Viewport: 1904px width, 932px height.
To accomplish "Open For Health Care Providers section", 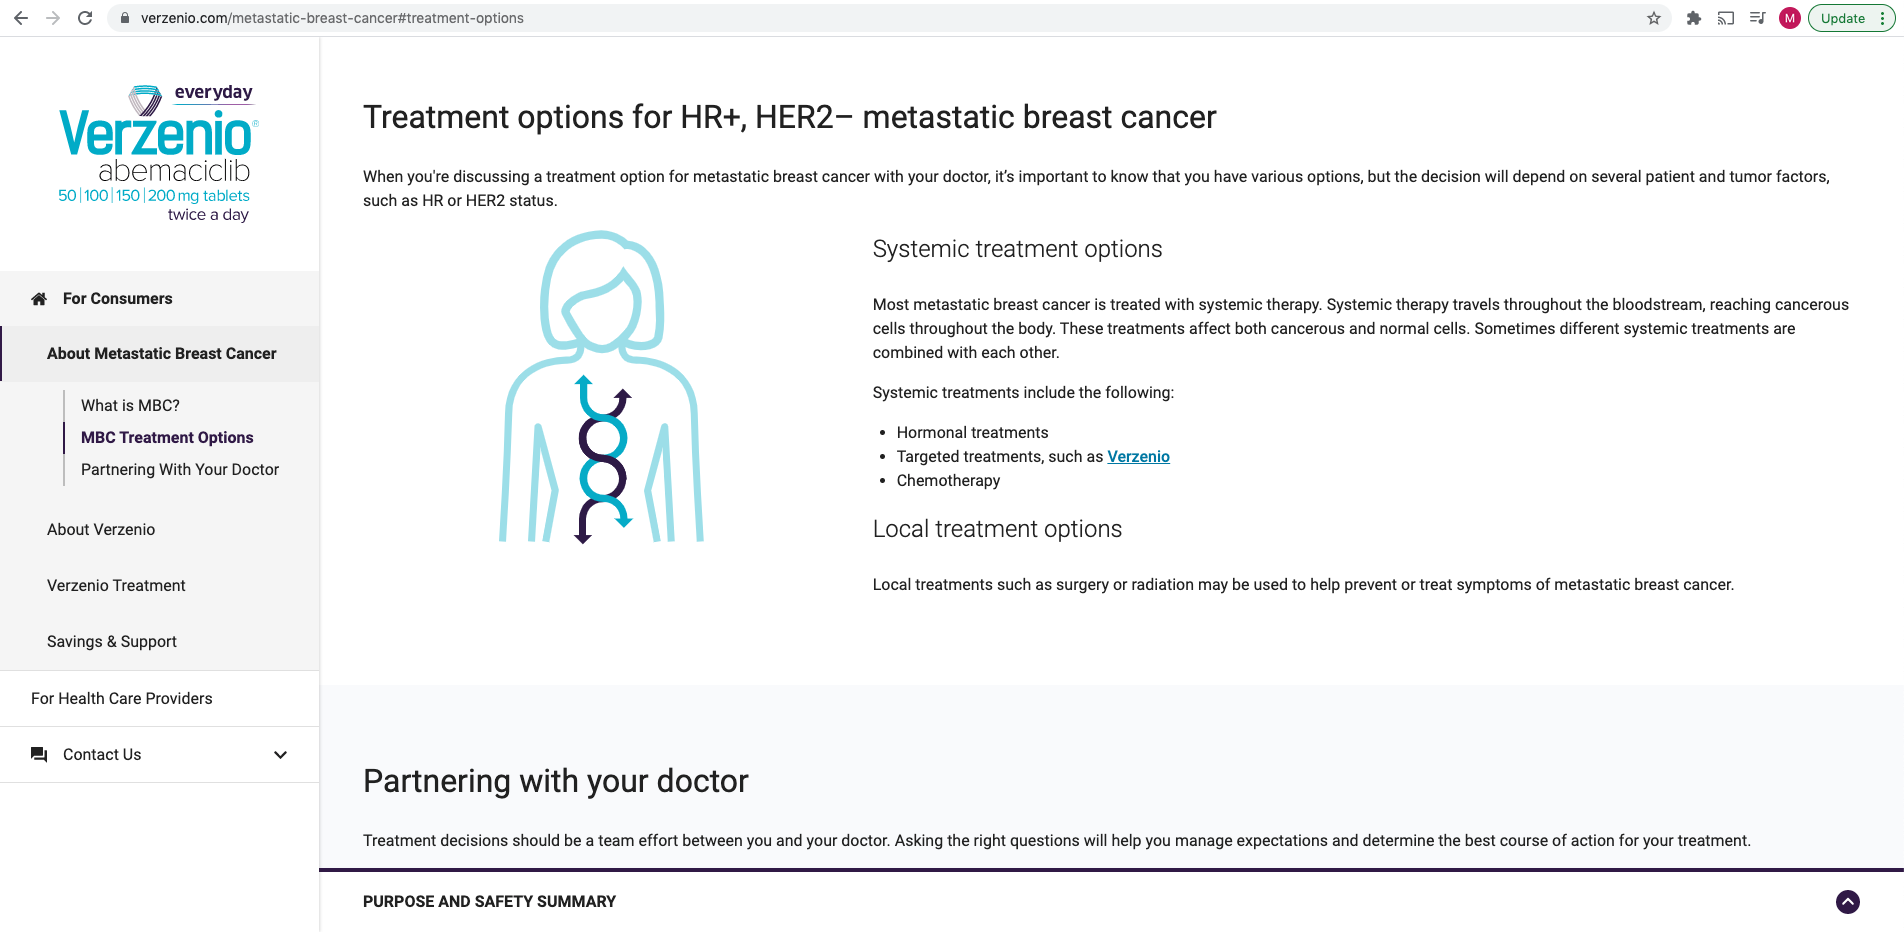I will click(122, 699).
